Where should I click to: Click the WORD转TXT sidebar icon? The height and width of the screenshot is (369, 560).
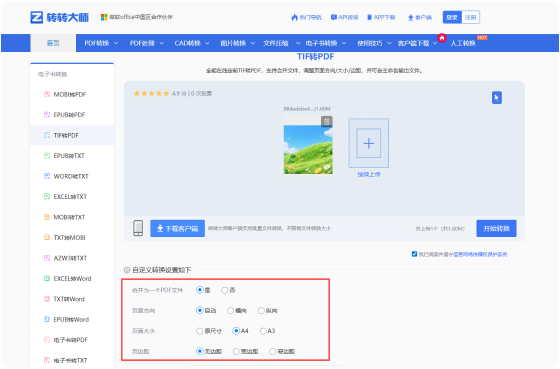point(47,176)
